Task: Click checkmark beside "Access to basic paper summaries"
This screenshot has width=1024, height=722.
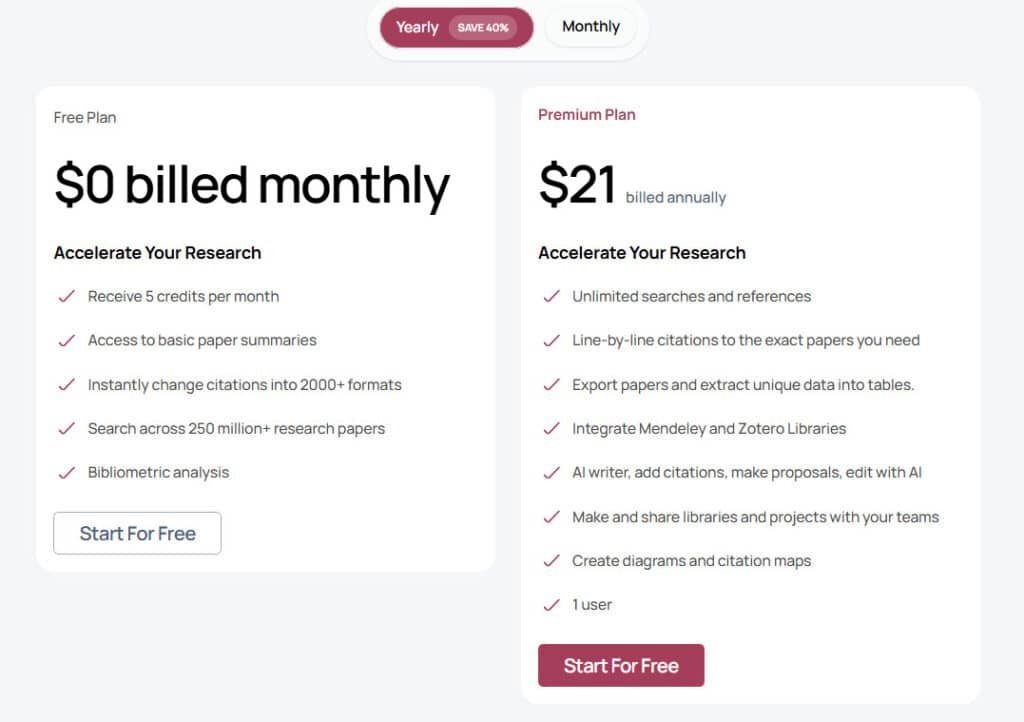Action: 68,340
